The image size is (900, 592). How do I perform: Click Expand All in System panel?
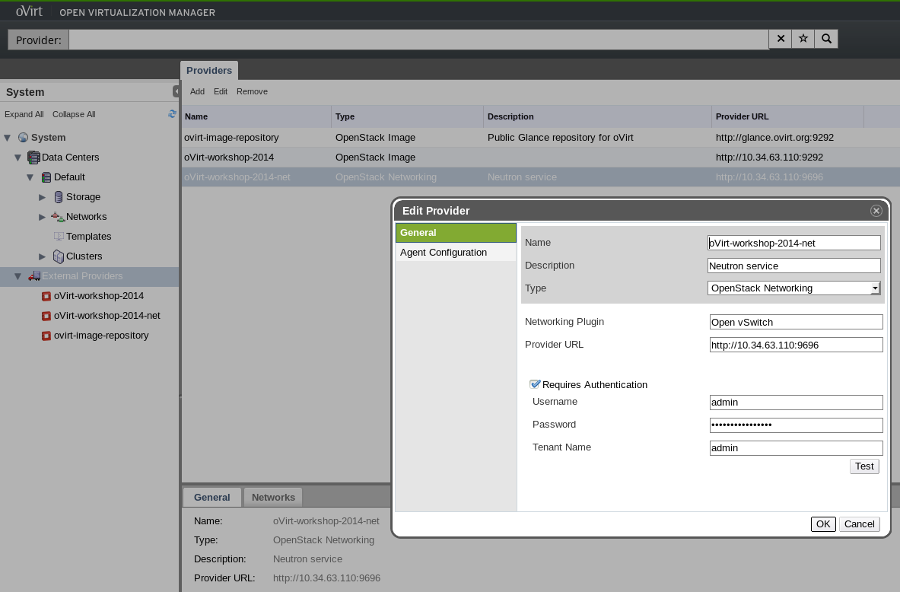coord(24,114)
